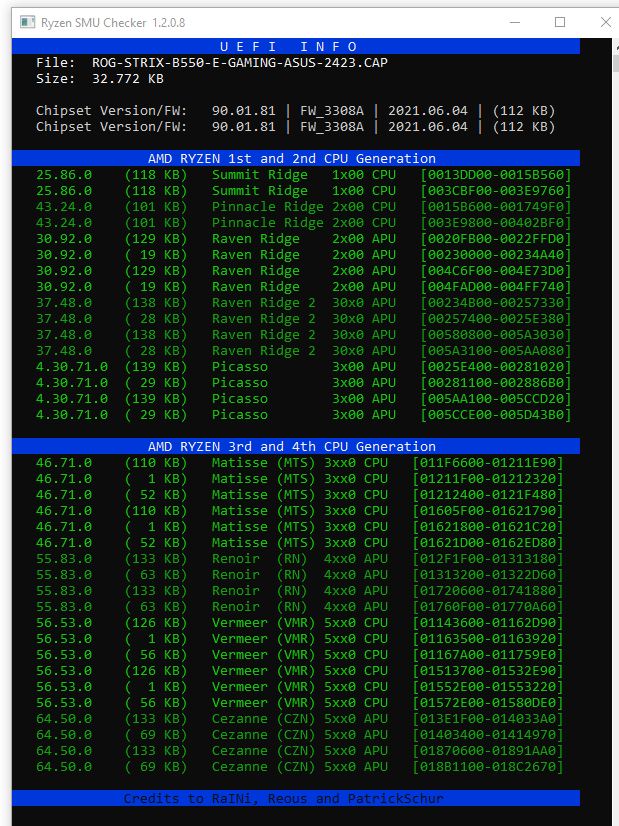Image resolution: width=619 pixels, height=826 pixels.
Task: Select address '[01605F00-01621790]'
Action: tap(488, 510)
